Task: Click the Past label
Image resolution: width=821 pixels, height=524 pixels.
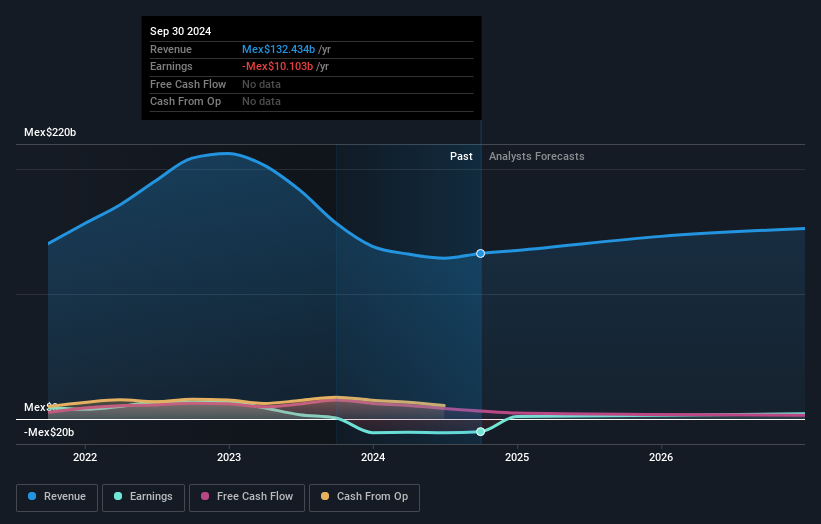Action: coord(461,156)
